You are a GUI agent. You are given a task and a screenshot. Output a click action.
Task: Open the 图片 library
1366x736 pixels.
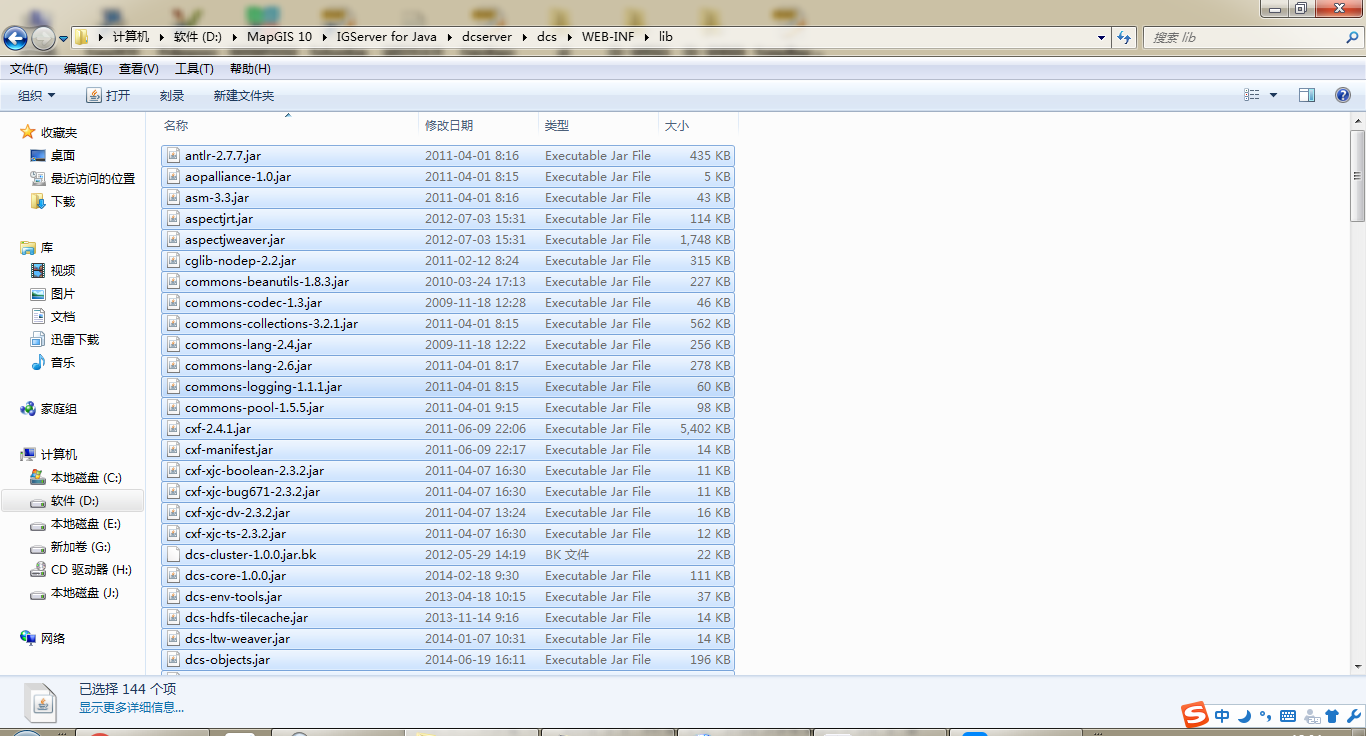(x=63, y=293)
